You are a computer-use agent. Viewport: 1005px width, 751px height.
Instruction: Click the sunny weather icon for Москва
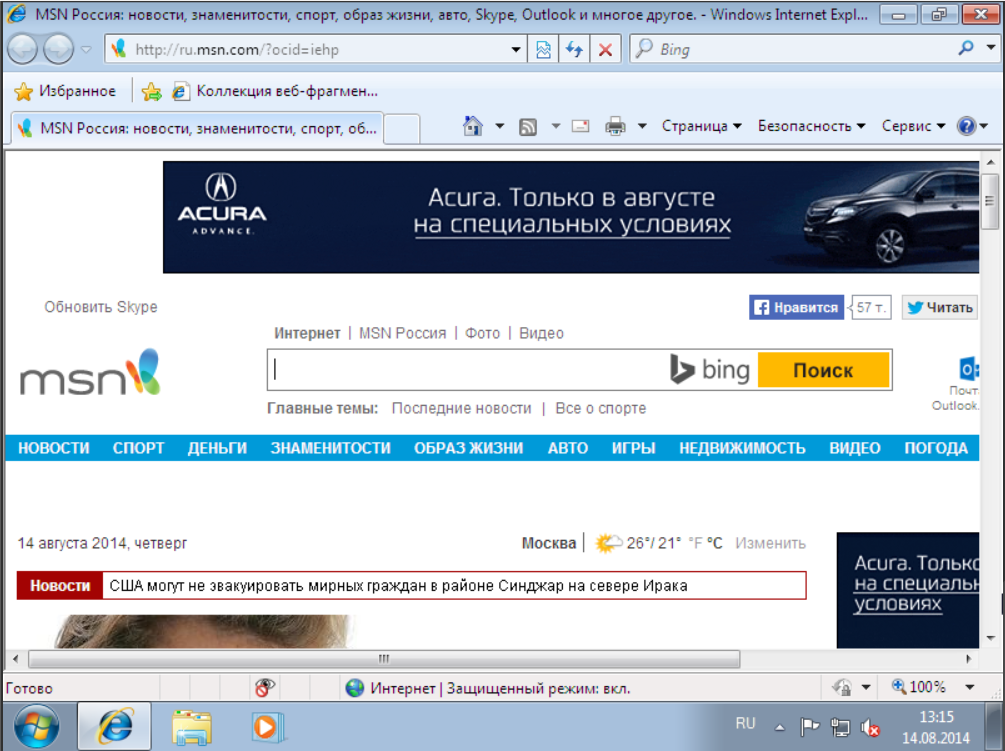(608, 543)
